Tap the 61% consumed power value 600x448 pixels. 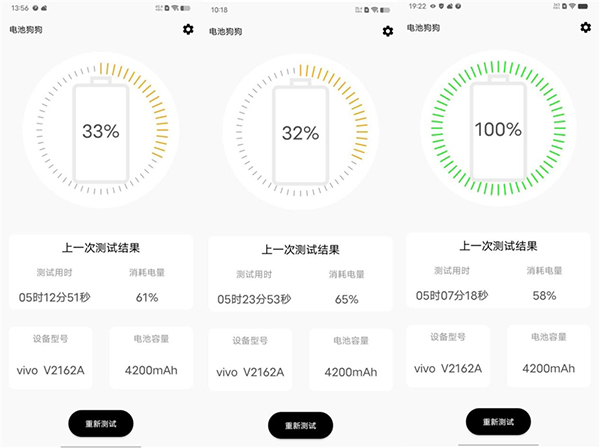click(148, 297)
